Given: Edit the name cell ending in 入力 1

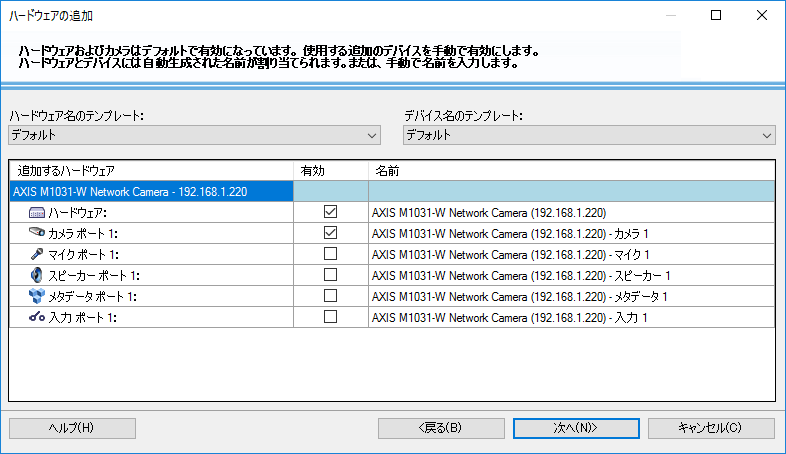Looking at the screenshot, I should 571,318.
